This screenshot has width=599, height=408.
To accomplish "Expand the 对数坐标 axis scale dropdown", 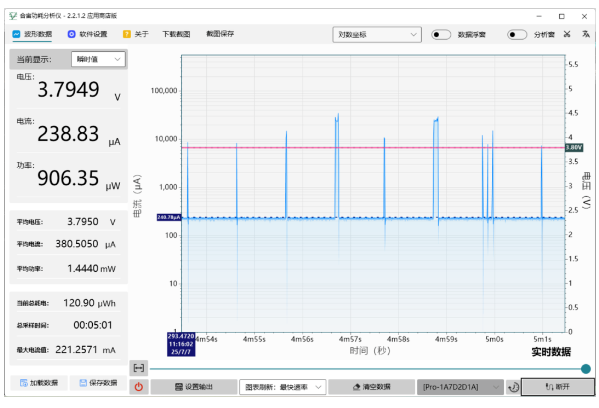I will coord(377,35).
